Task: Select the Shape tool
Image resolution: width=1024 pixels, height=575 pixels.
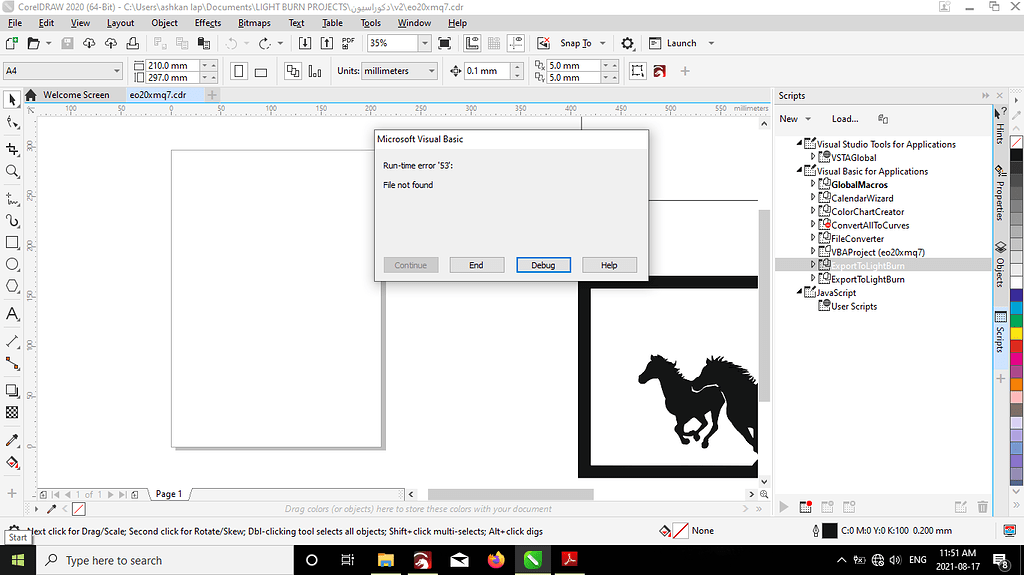Action: click(x=12, y=122)
